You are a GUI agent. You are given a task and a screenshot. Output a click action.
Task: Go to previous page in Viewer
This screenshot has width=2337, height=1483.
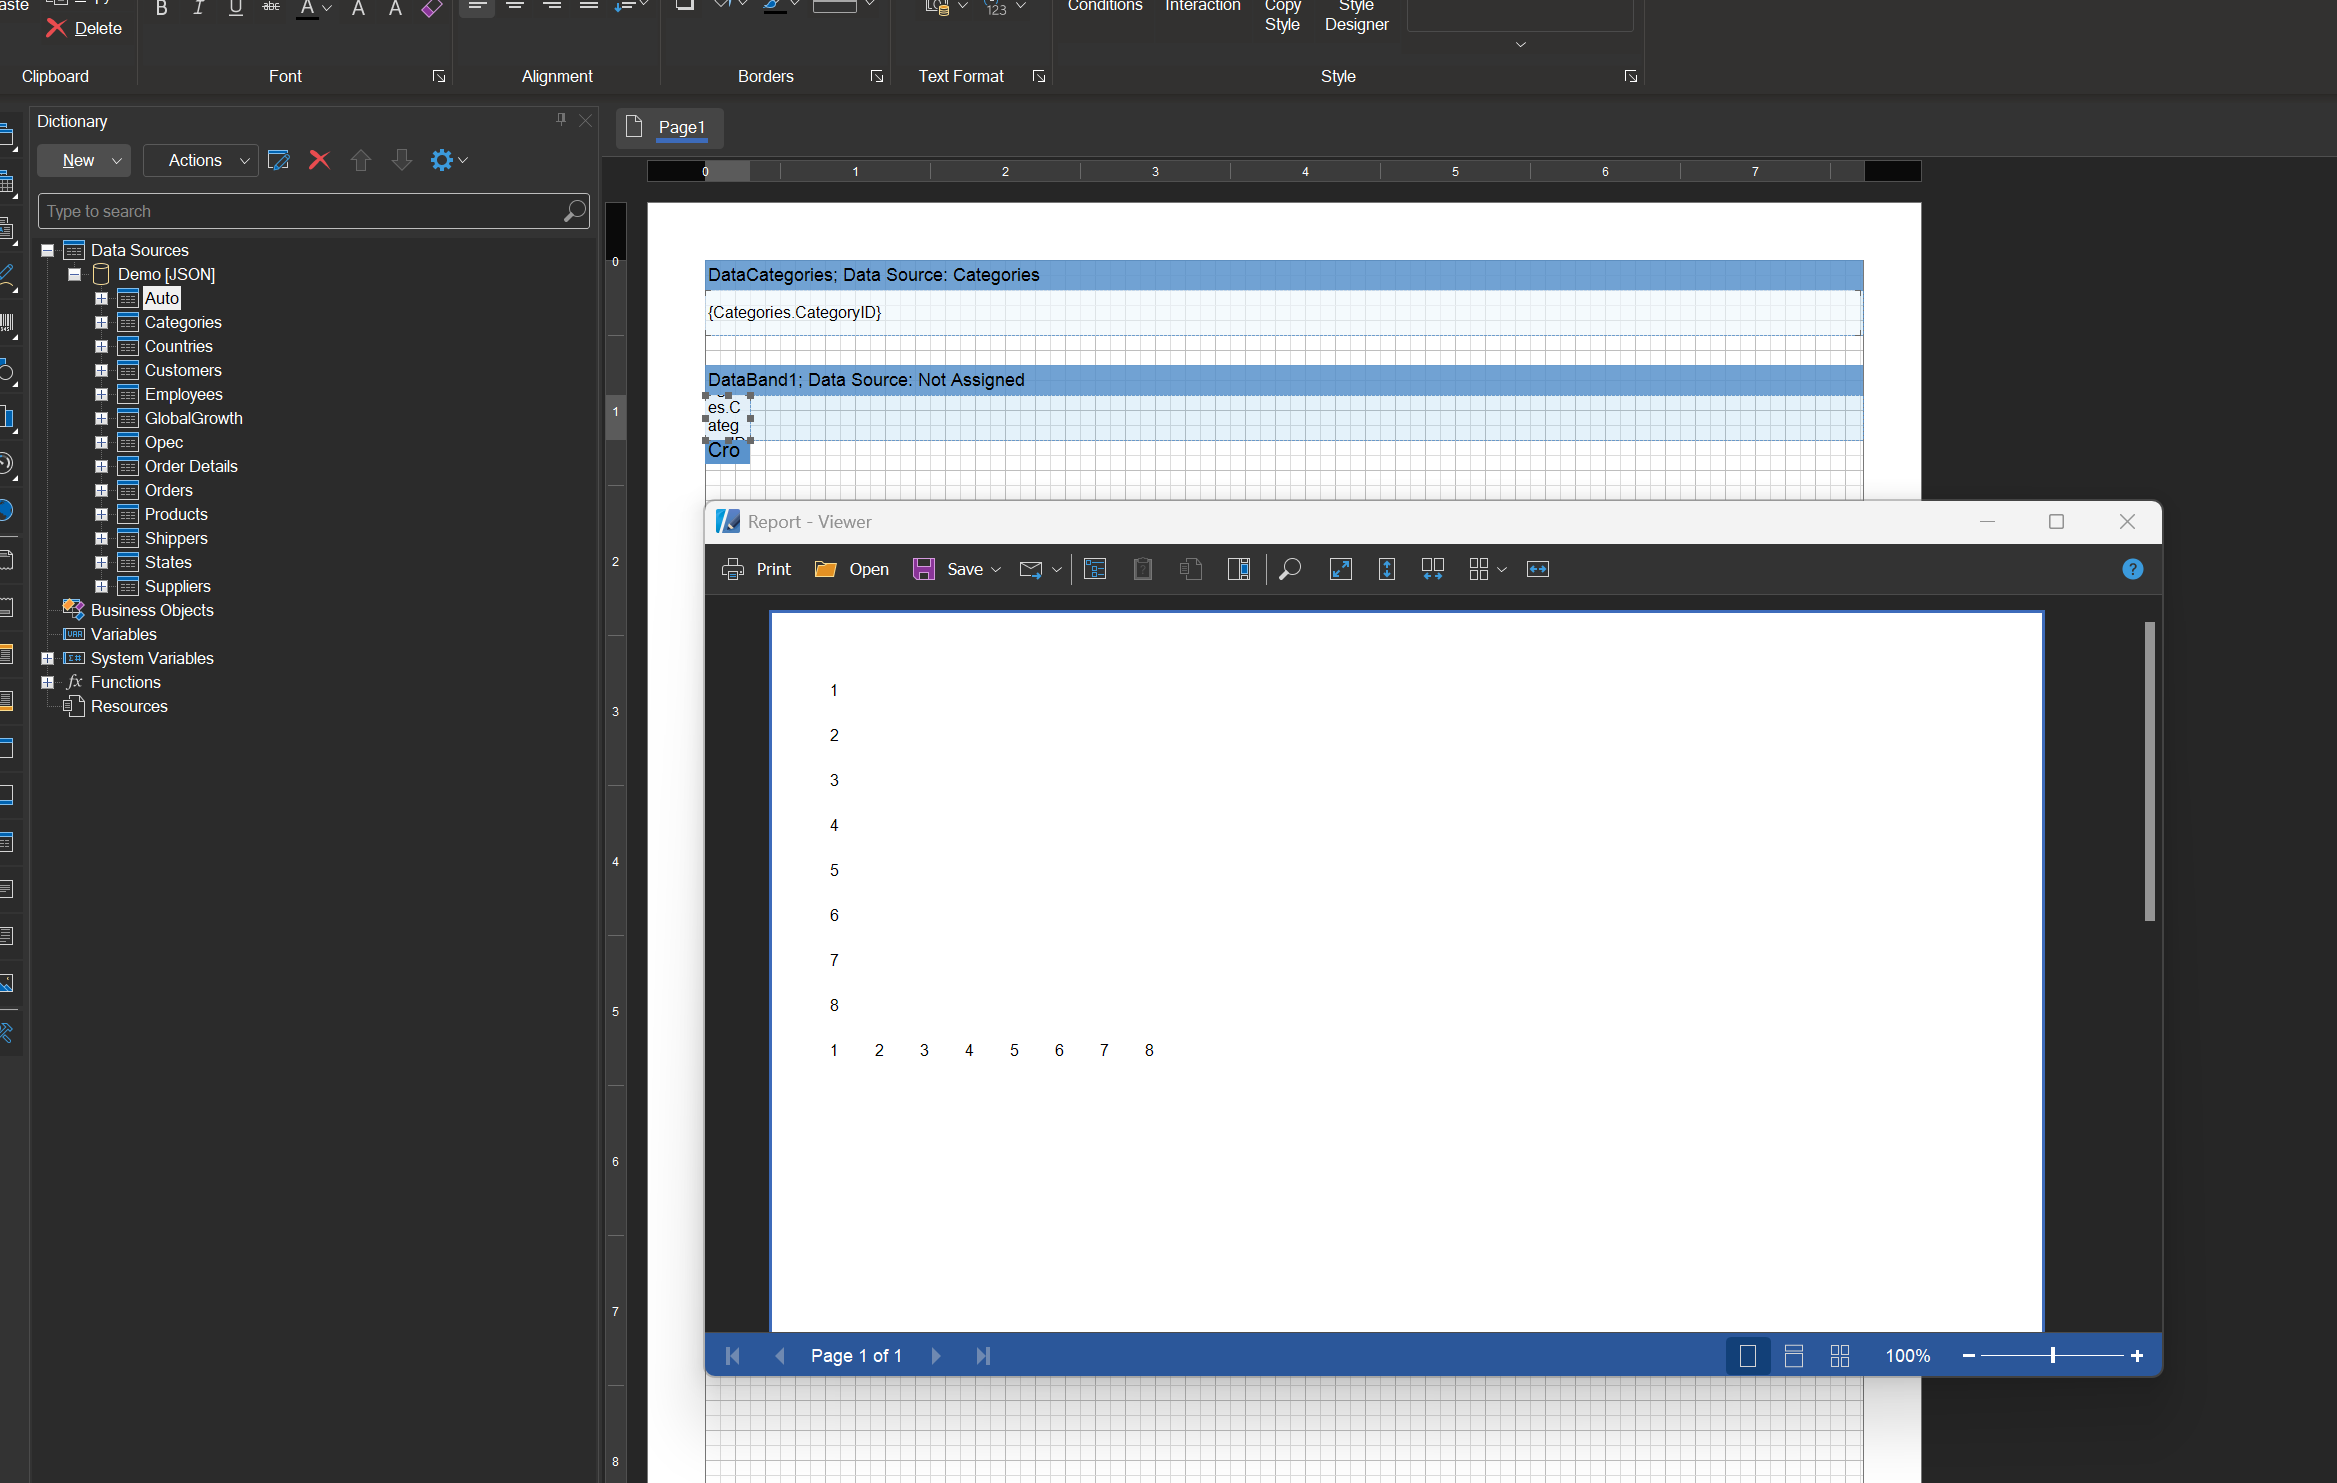point(780,1356)
